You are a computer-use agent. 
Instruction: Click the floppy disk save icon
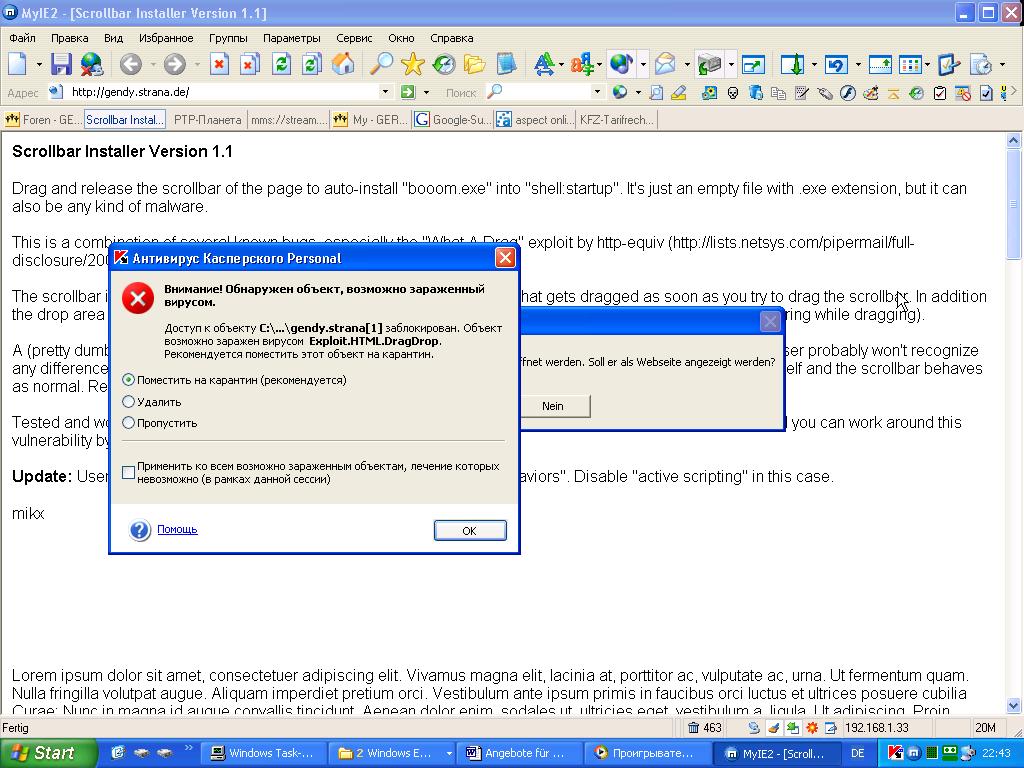click(x=61, y=64)
